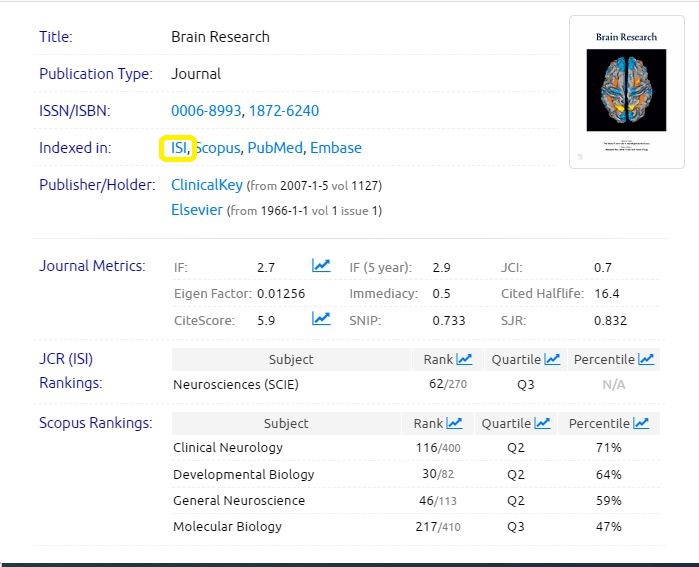Click Scopus Quartile column chart icon
Screen dimensions: 699x567
point(542,423)
